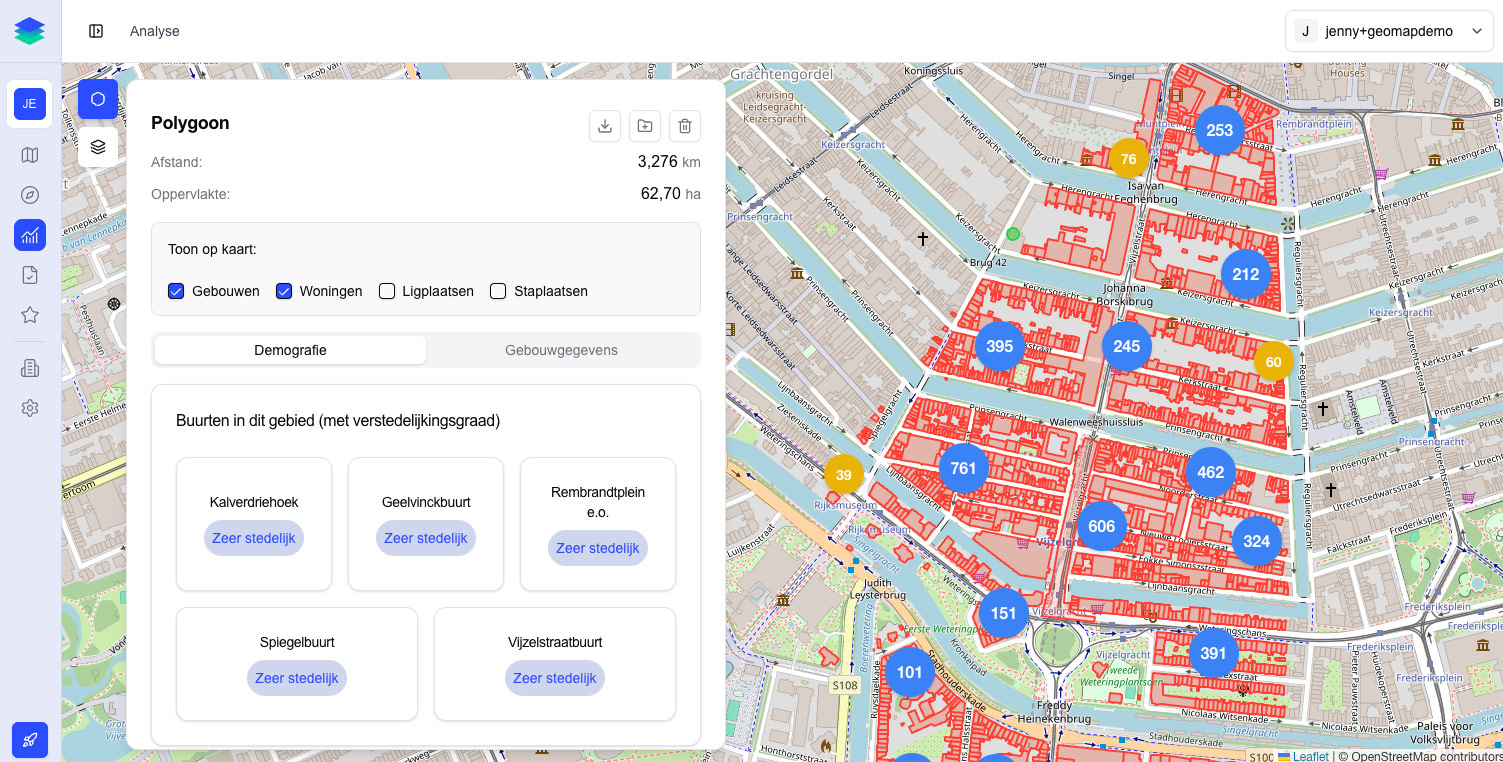Open the jenny+geomapdemo account dropdown

click(x=1389, y=31)
